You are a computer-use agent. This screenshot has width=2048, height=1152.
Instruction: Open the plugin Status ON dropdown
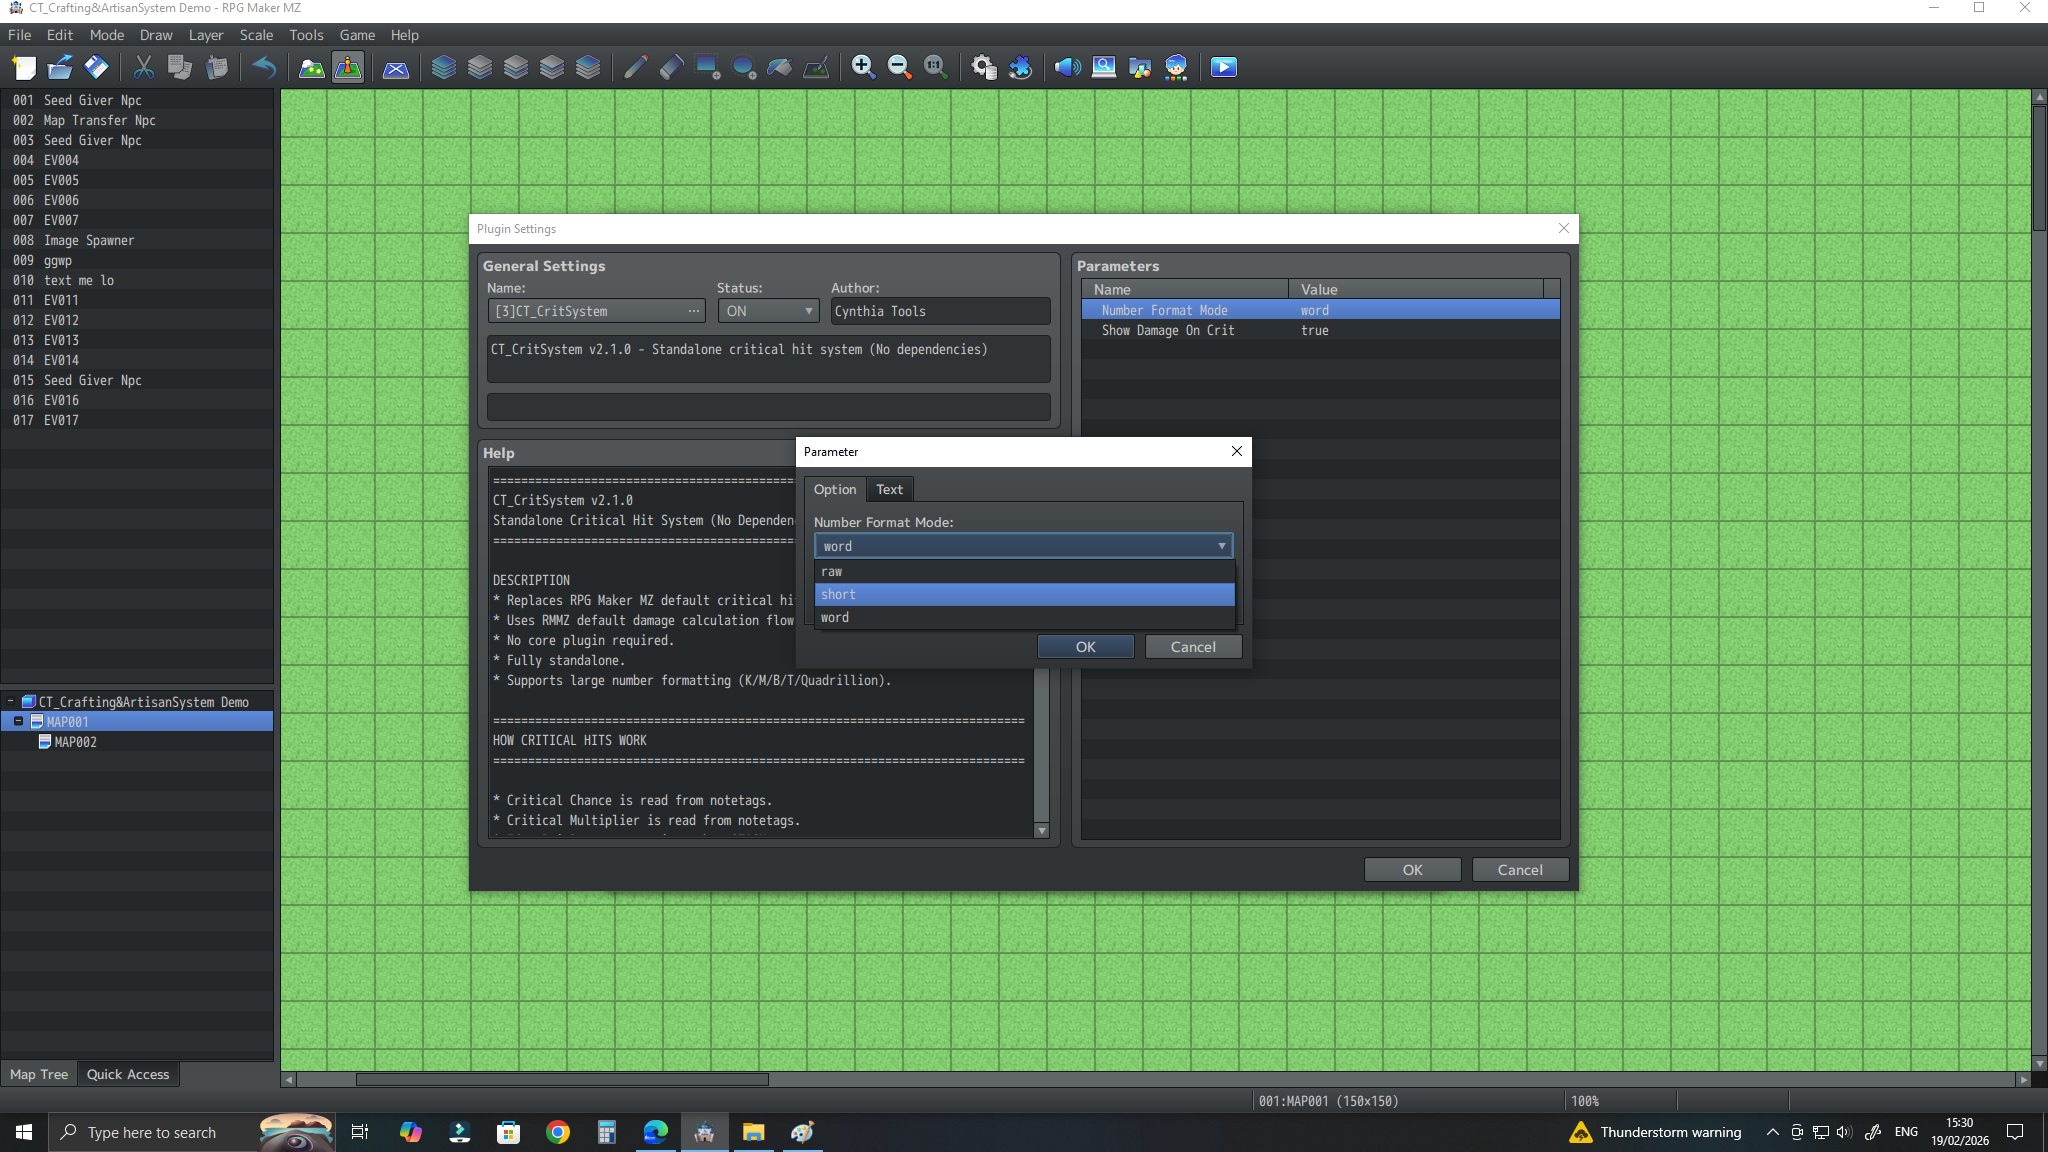(768, 311)
